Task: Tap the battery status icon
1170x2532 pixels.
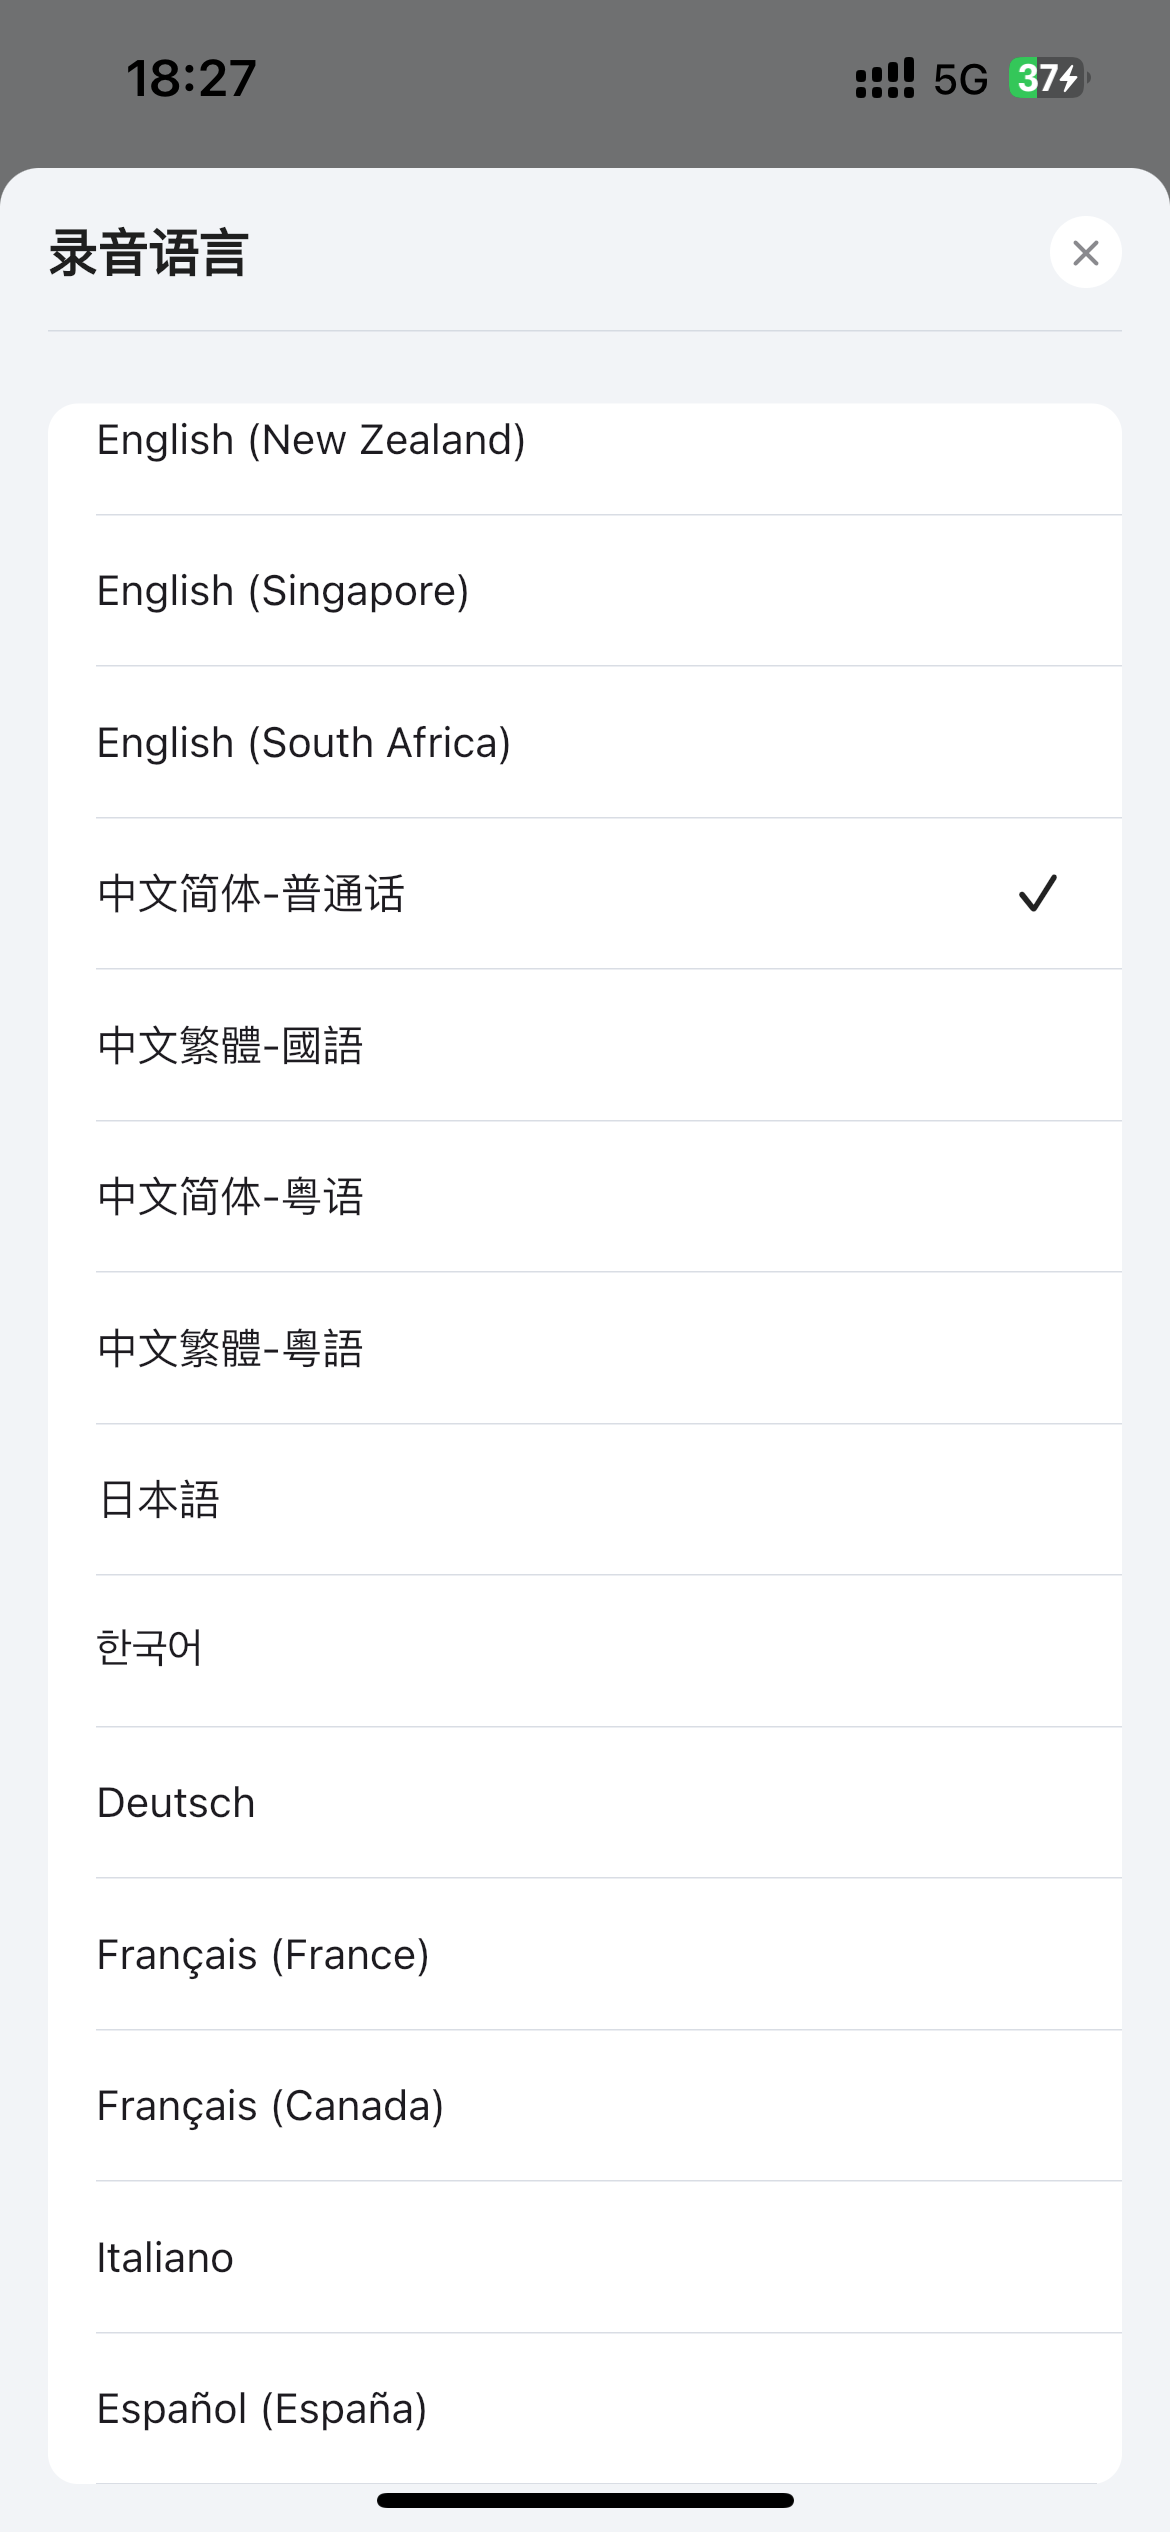Action: 1048,78
